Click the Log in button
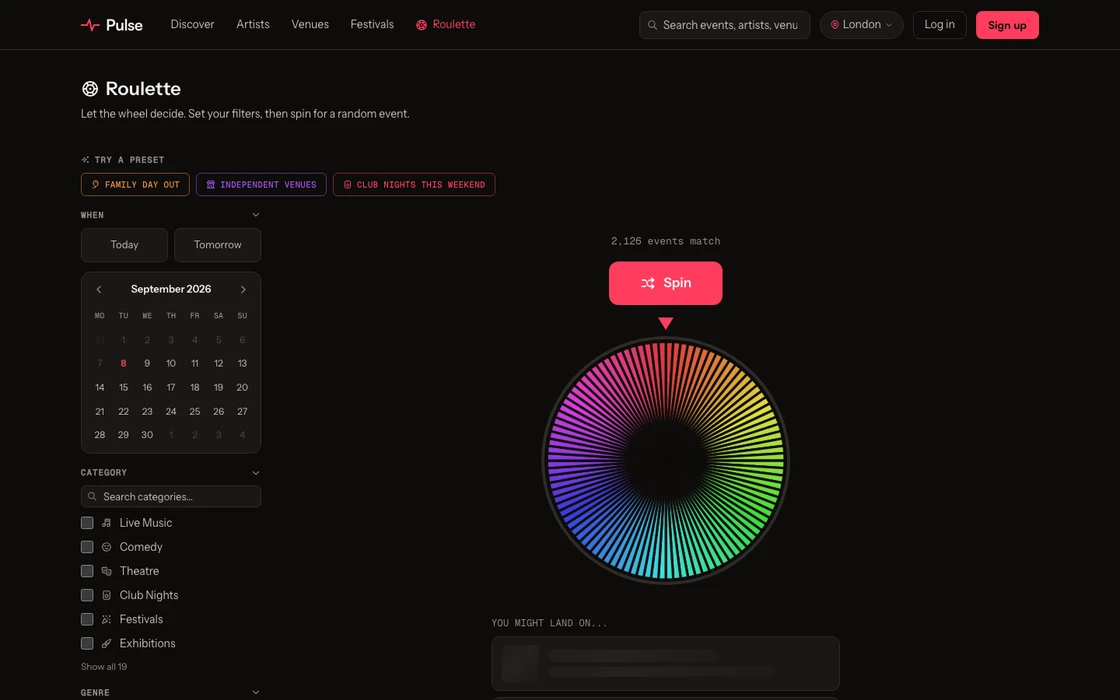This screenshot has height=700, width=1120. [939, 25]
